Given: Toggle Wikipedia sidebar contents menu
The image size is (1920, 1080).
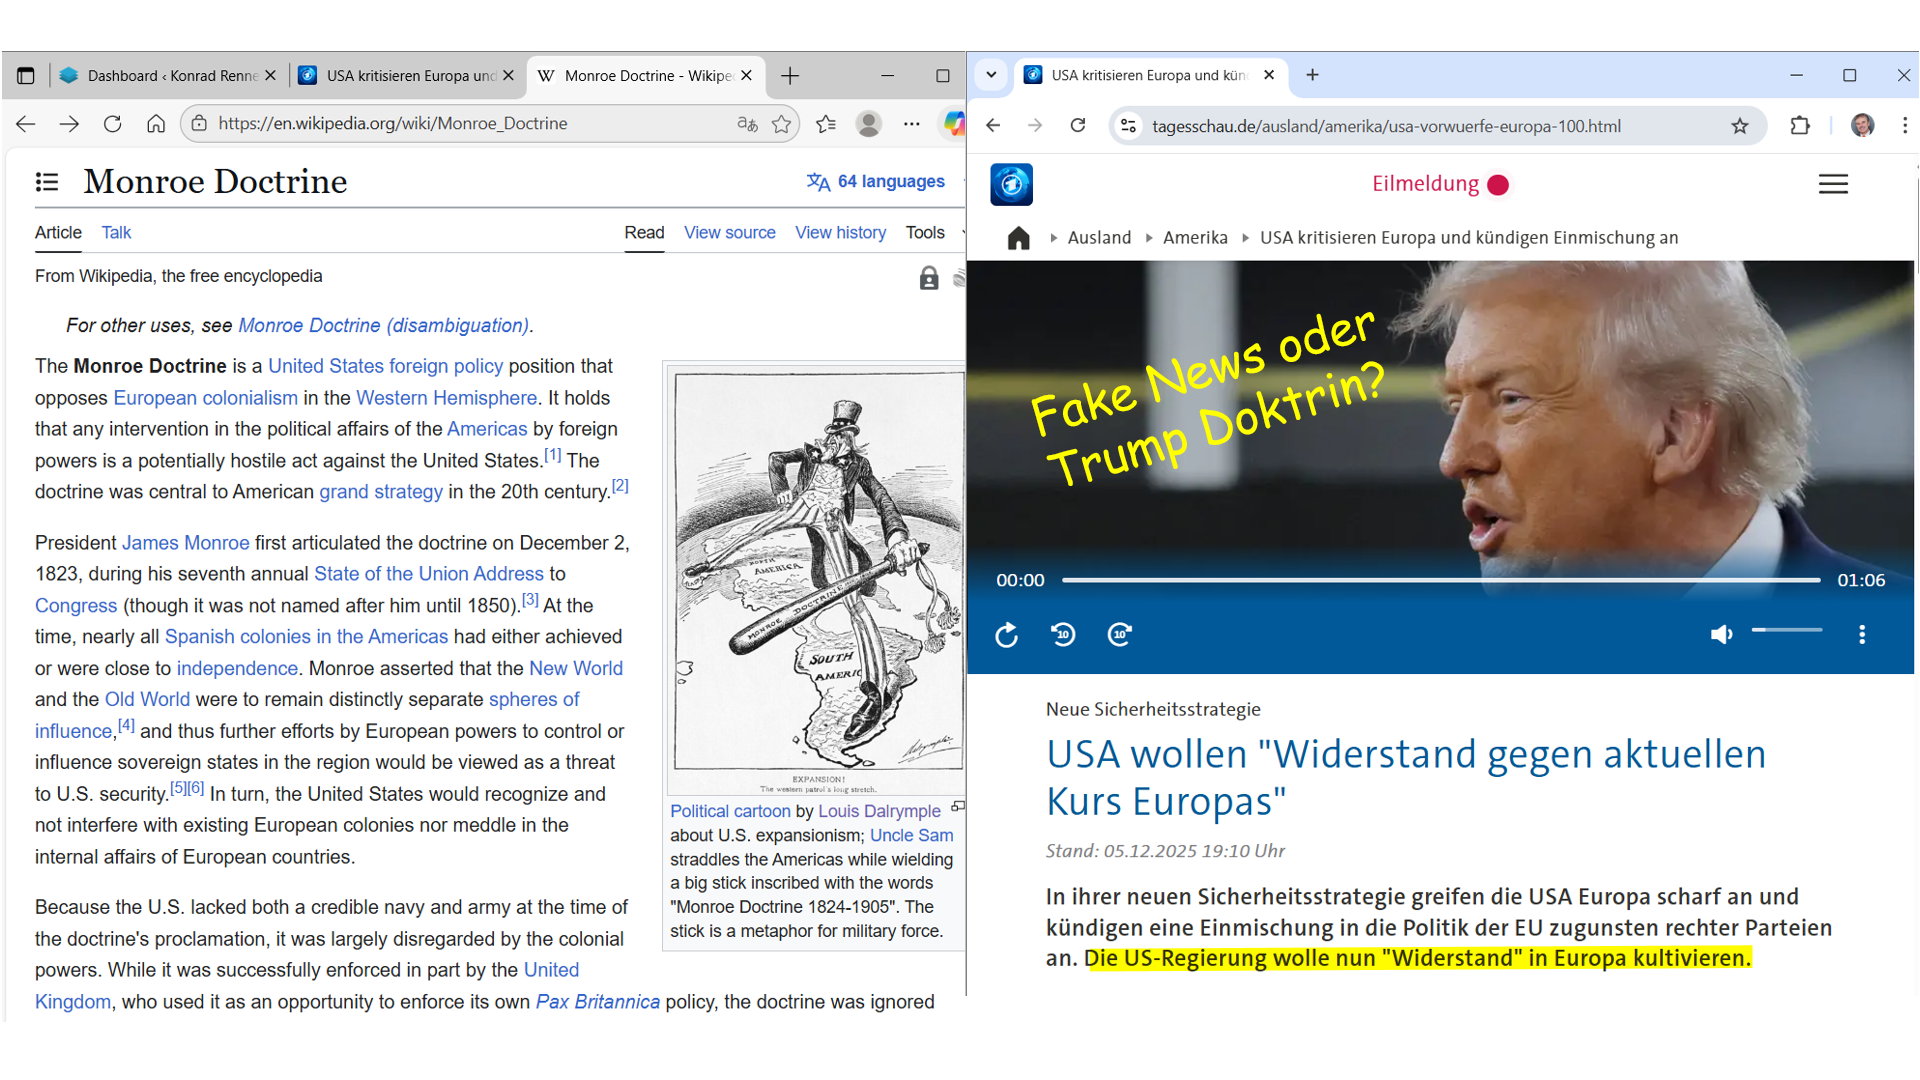Looking at the screenshot, I should click(x=47, y=182).
